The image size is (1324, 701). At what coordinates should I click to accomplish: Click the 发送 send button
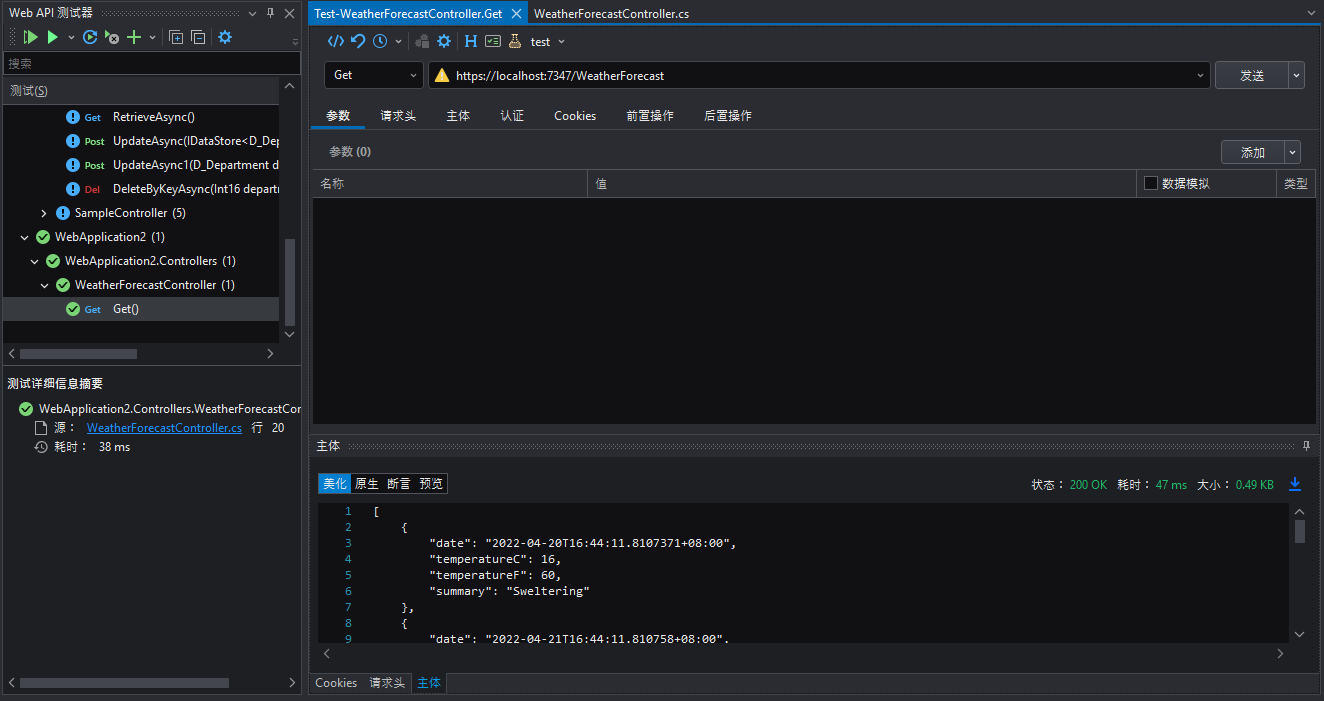click(1251, 75)
